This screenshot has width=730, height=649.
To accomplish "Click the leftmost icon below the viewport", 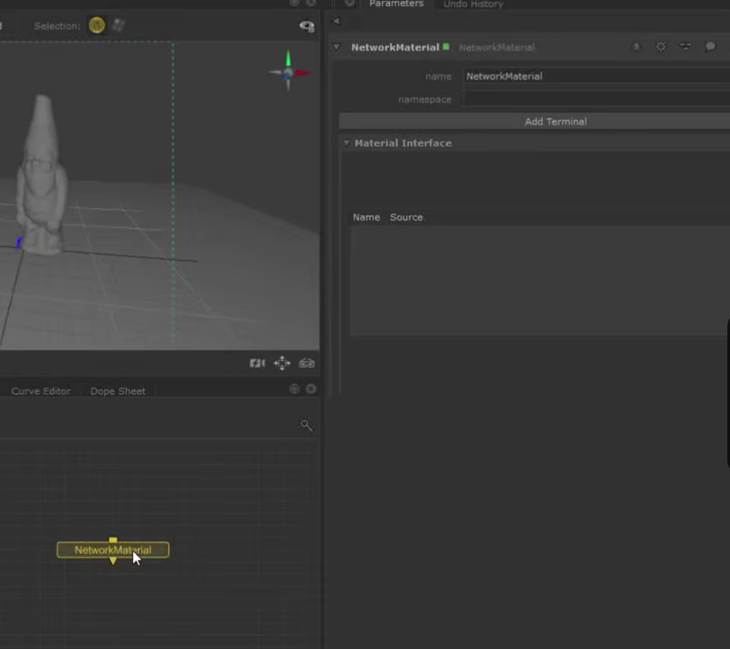I will tap(257, 363).
